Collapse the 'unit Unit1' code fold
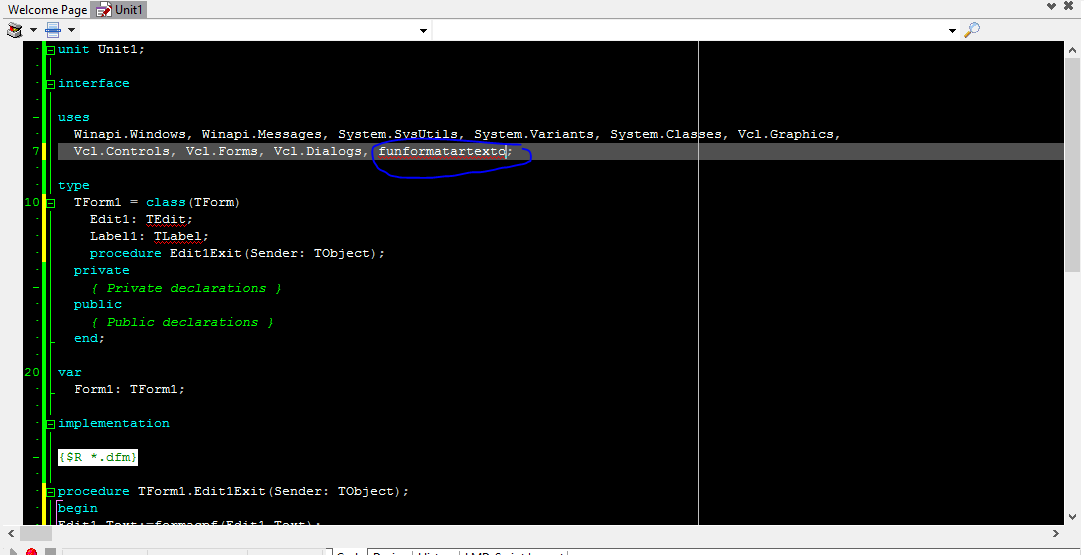The image size is (1084, 555). tap(50, 50)
